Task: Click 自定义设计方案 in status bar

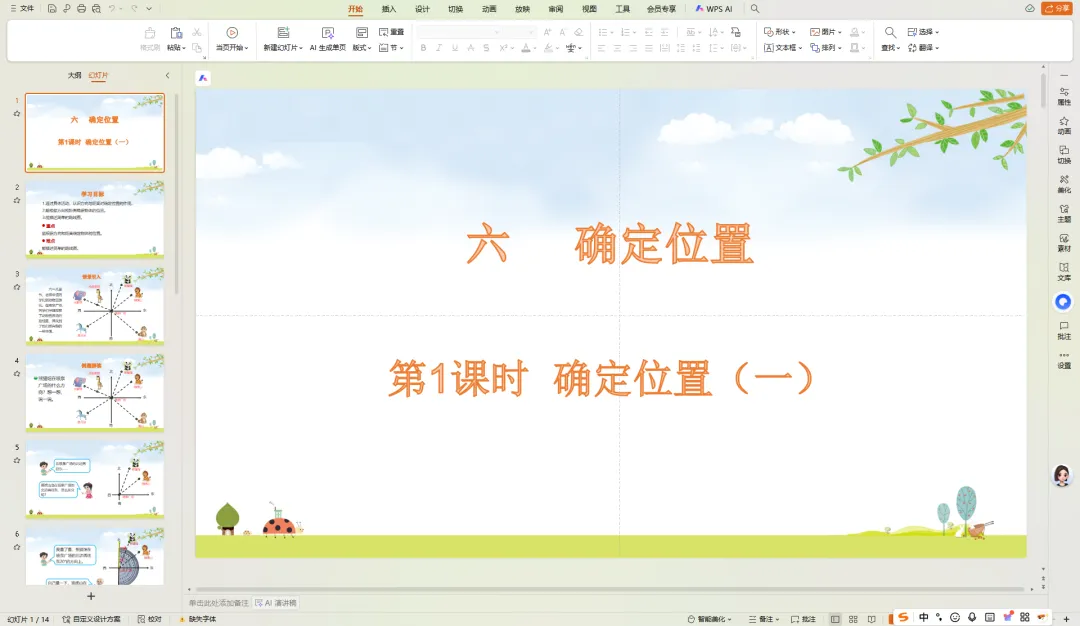Action: point(92,619)
